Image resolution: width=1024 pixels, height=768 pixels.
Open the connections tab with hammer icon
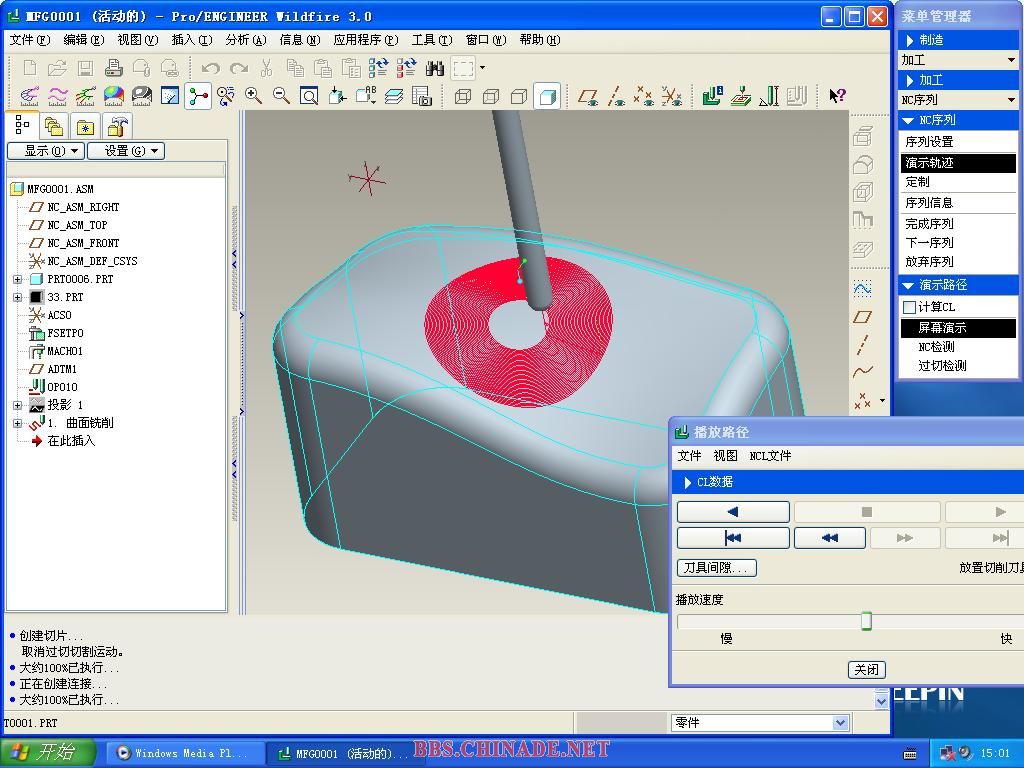click(117, 126)
